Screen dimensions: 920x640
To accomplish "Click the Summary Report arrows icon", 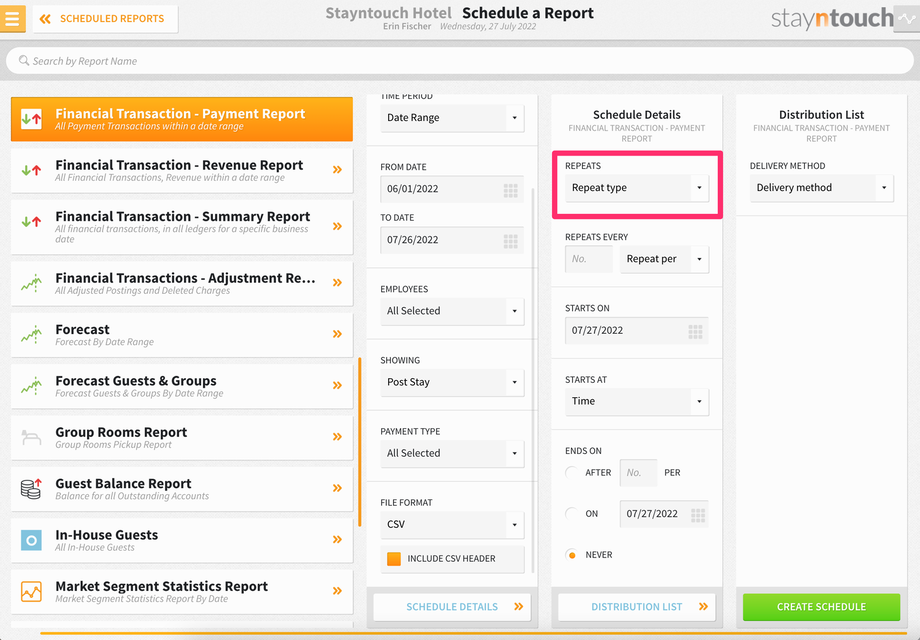I will 31,222.
